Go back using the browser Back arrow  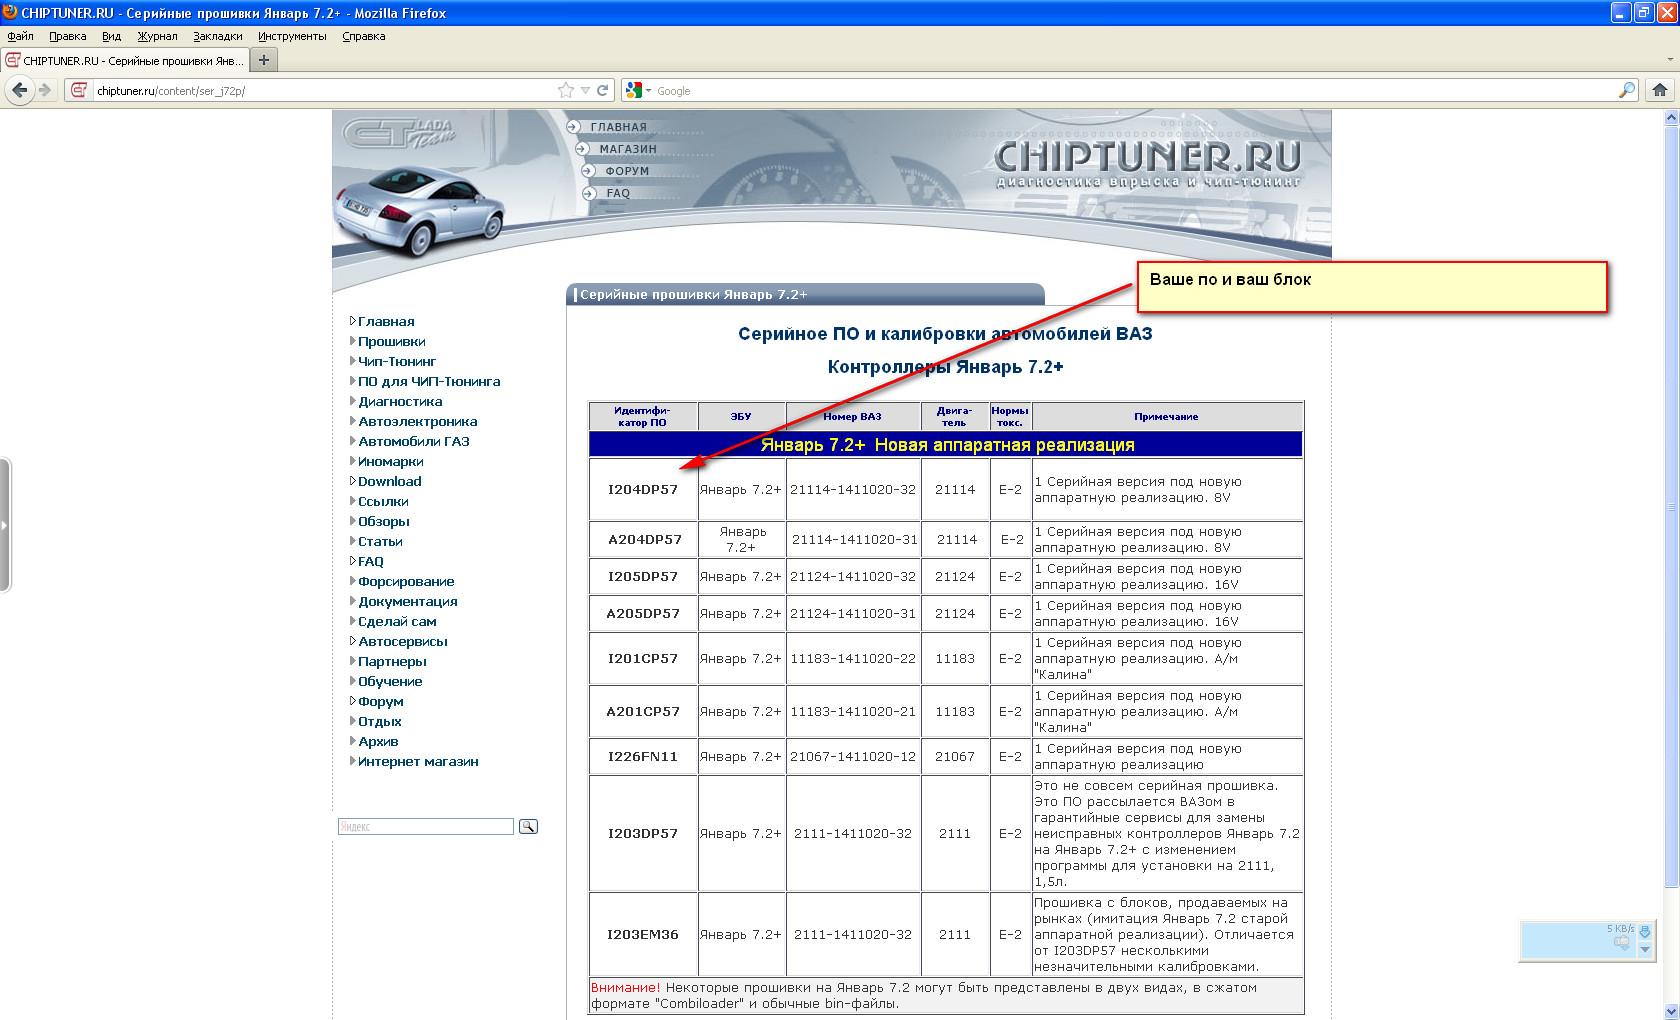pos(20,90)
